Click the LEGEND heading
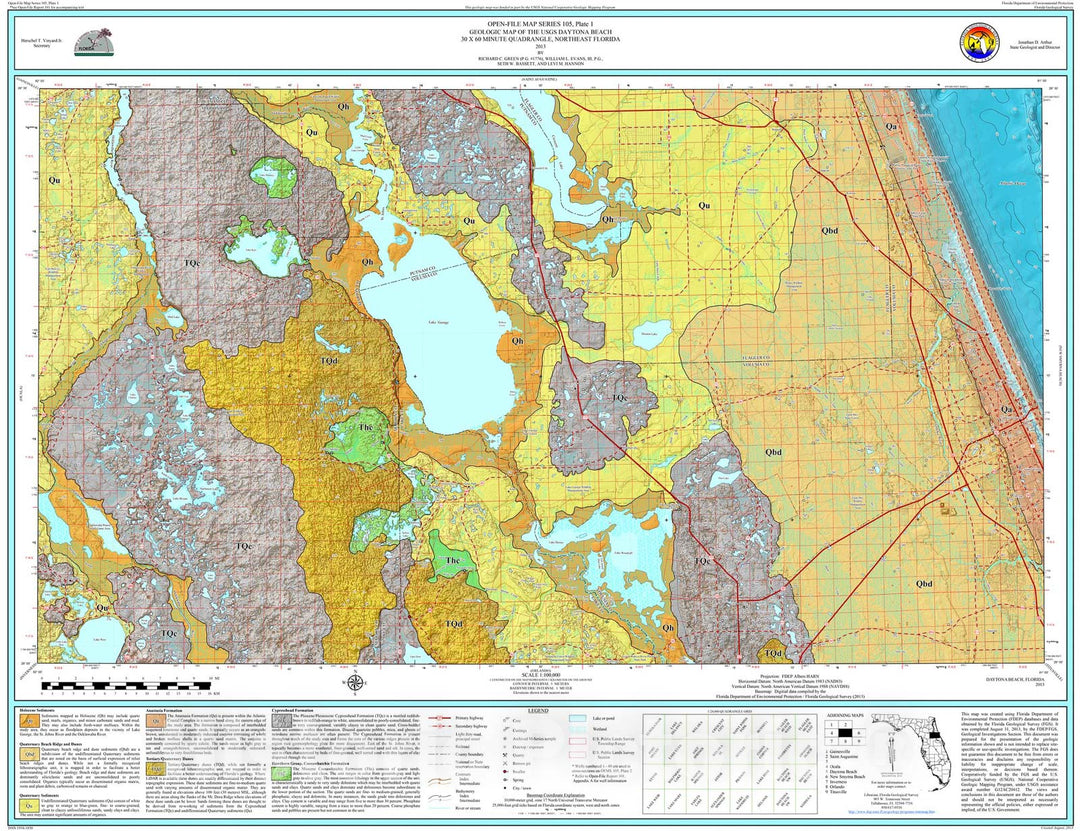The height and width of the screenshot is (831, 1080). [541, 708]
